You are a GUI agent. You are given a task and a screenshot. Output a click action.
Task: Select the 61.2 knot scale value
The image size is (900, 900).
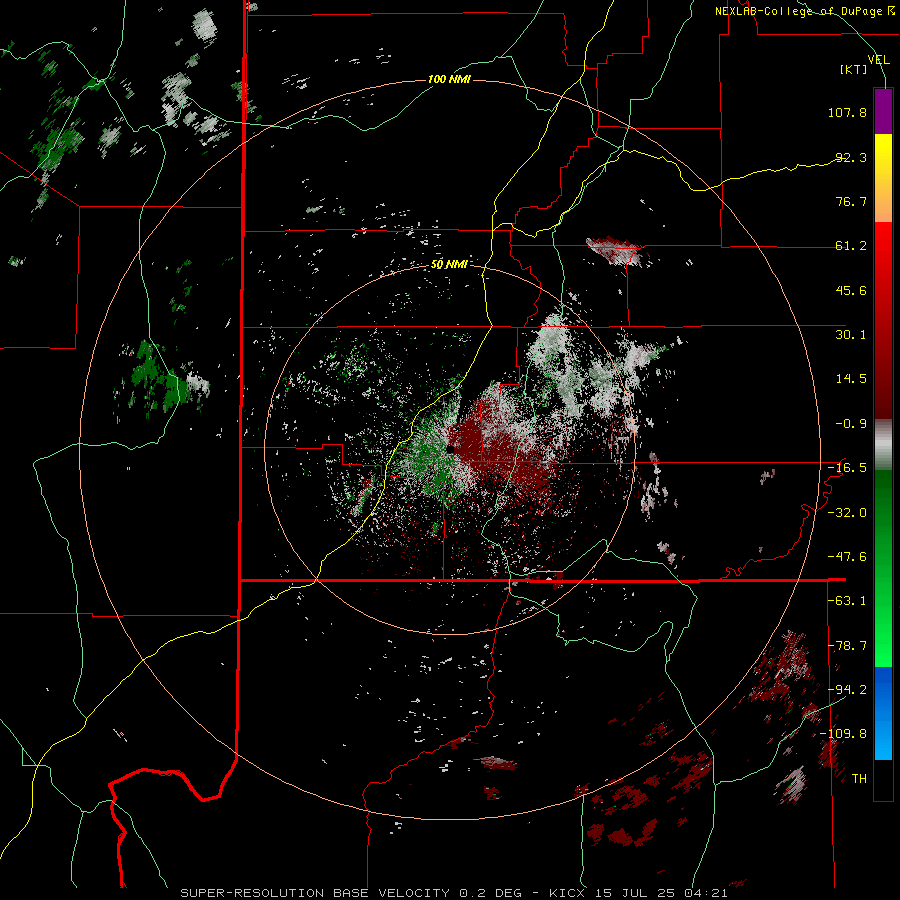(851, 246)
